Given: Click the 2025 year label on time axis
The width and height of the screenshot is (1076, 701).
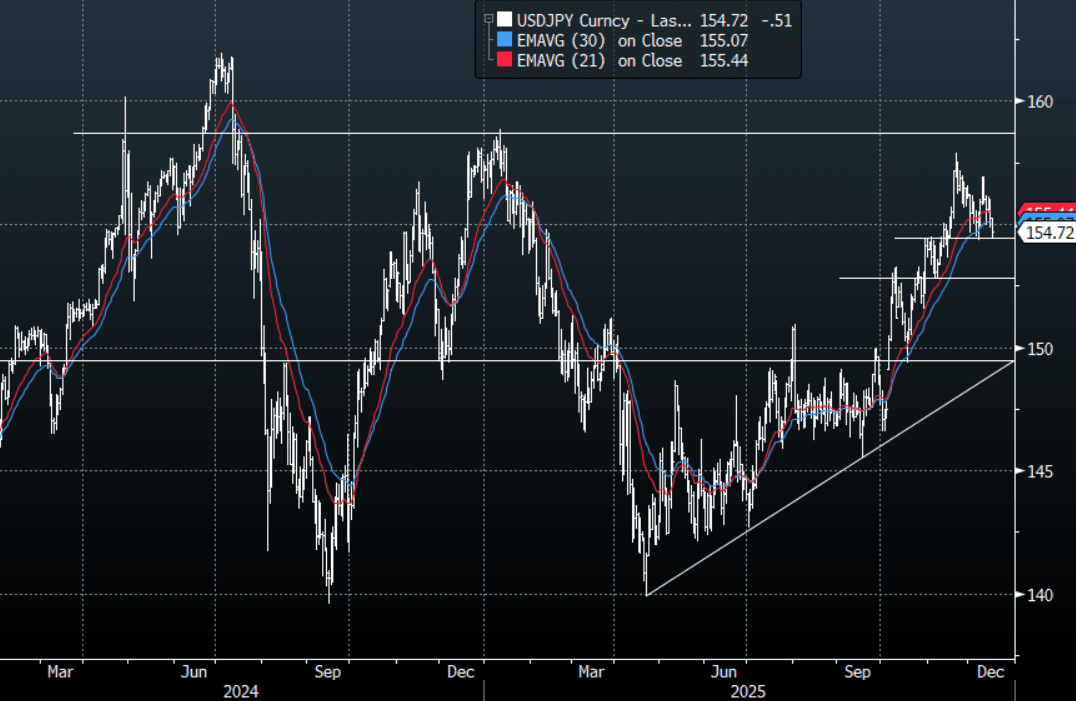Looking at the screenshot, I should pos(748,690).
